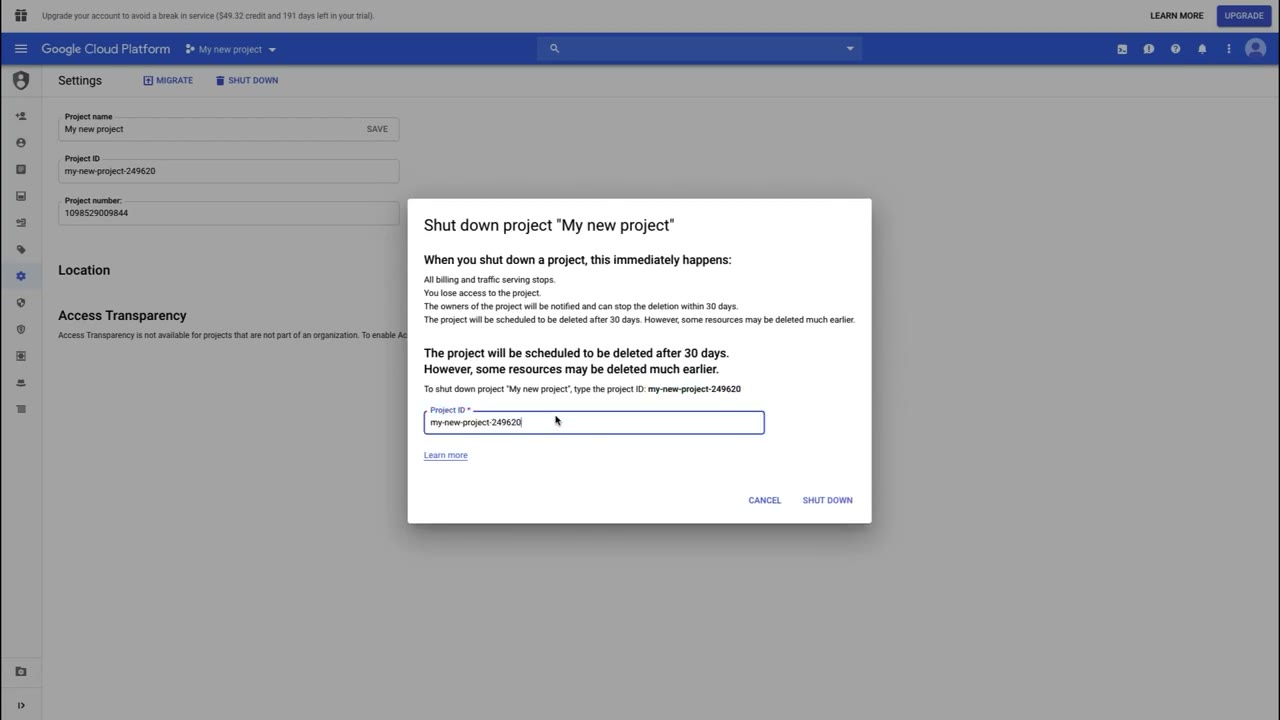The height and width of the screenshot is (720, 1280).
Task: Open the list-lines sidebar icon
Action: [21, 409]
